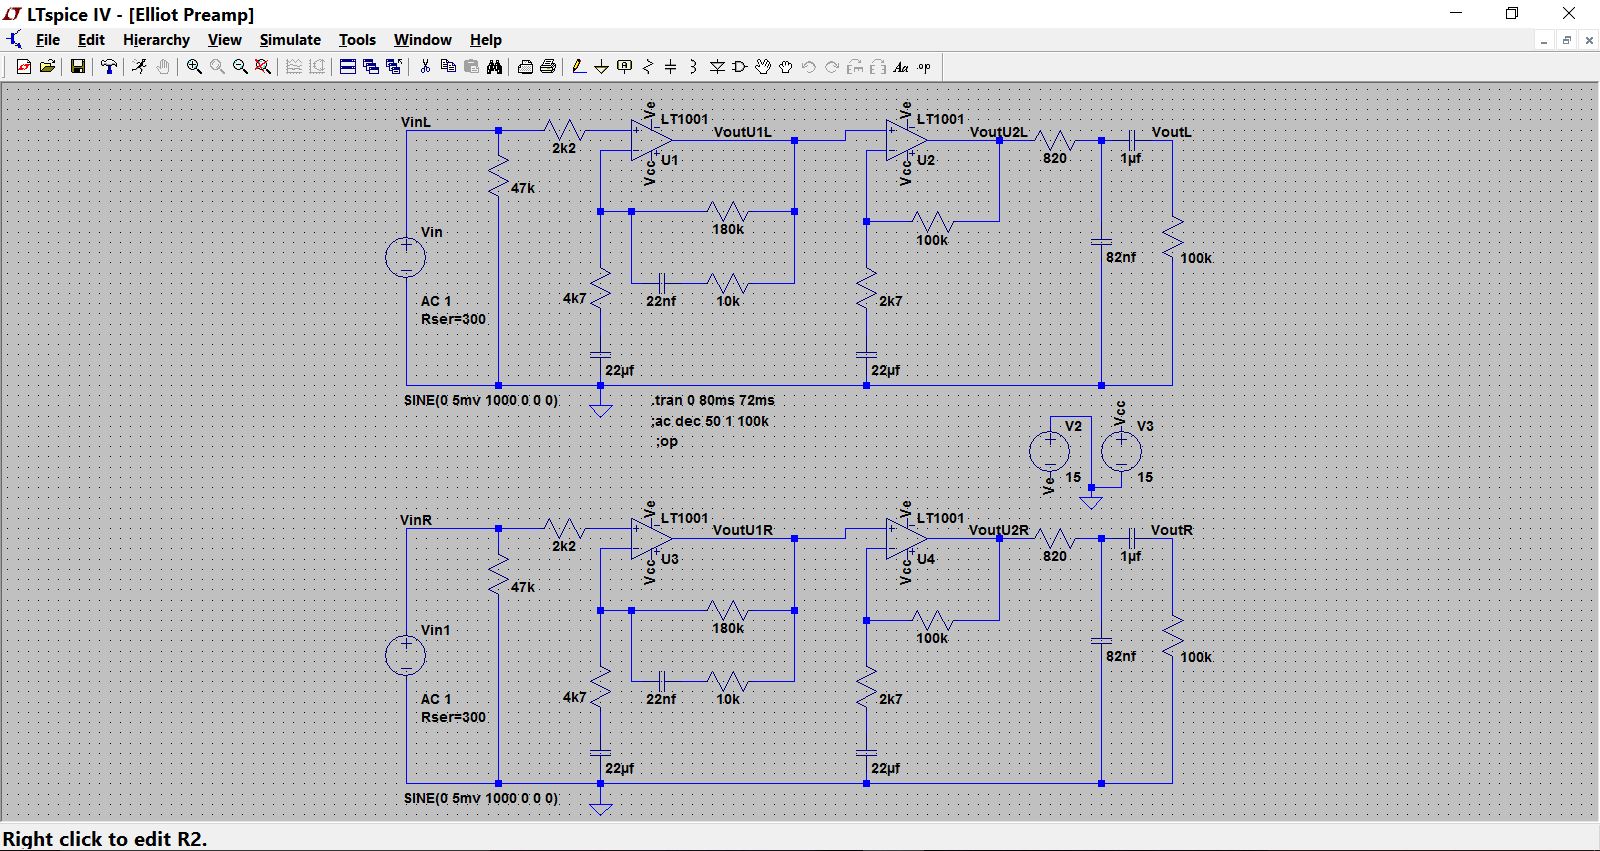This screenshot has width=1600, height=851.
Task: Click the 180k value in the lower circuit
Action: pos(728,628)
